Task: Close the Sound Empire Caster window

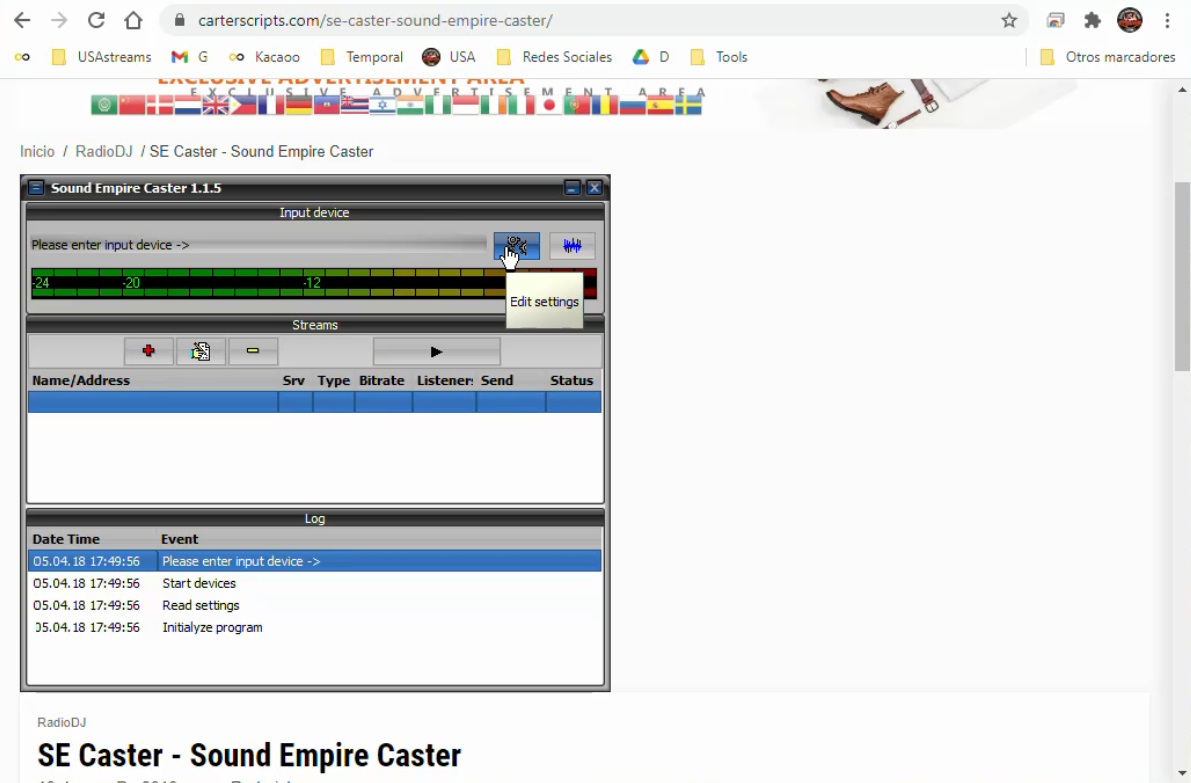Action: click(595, 188)
